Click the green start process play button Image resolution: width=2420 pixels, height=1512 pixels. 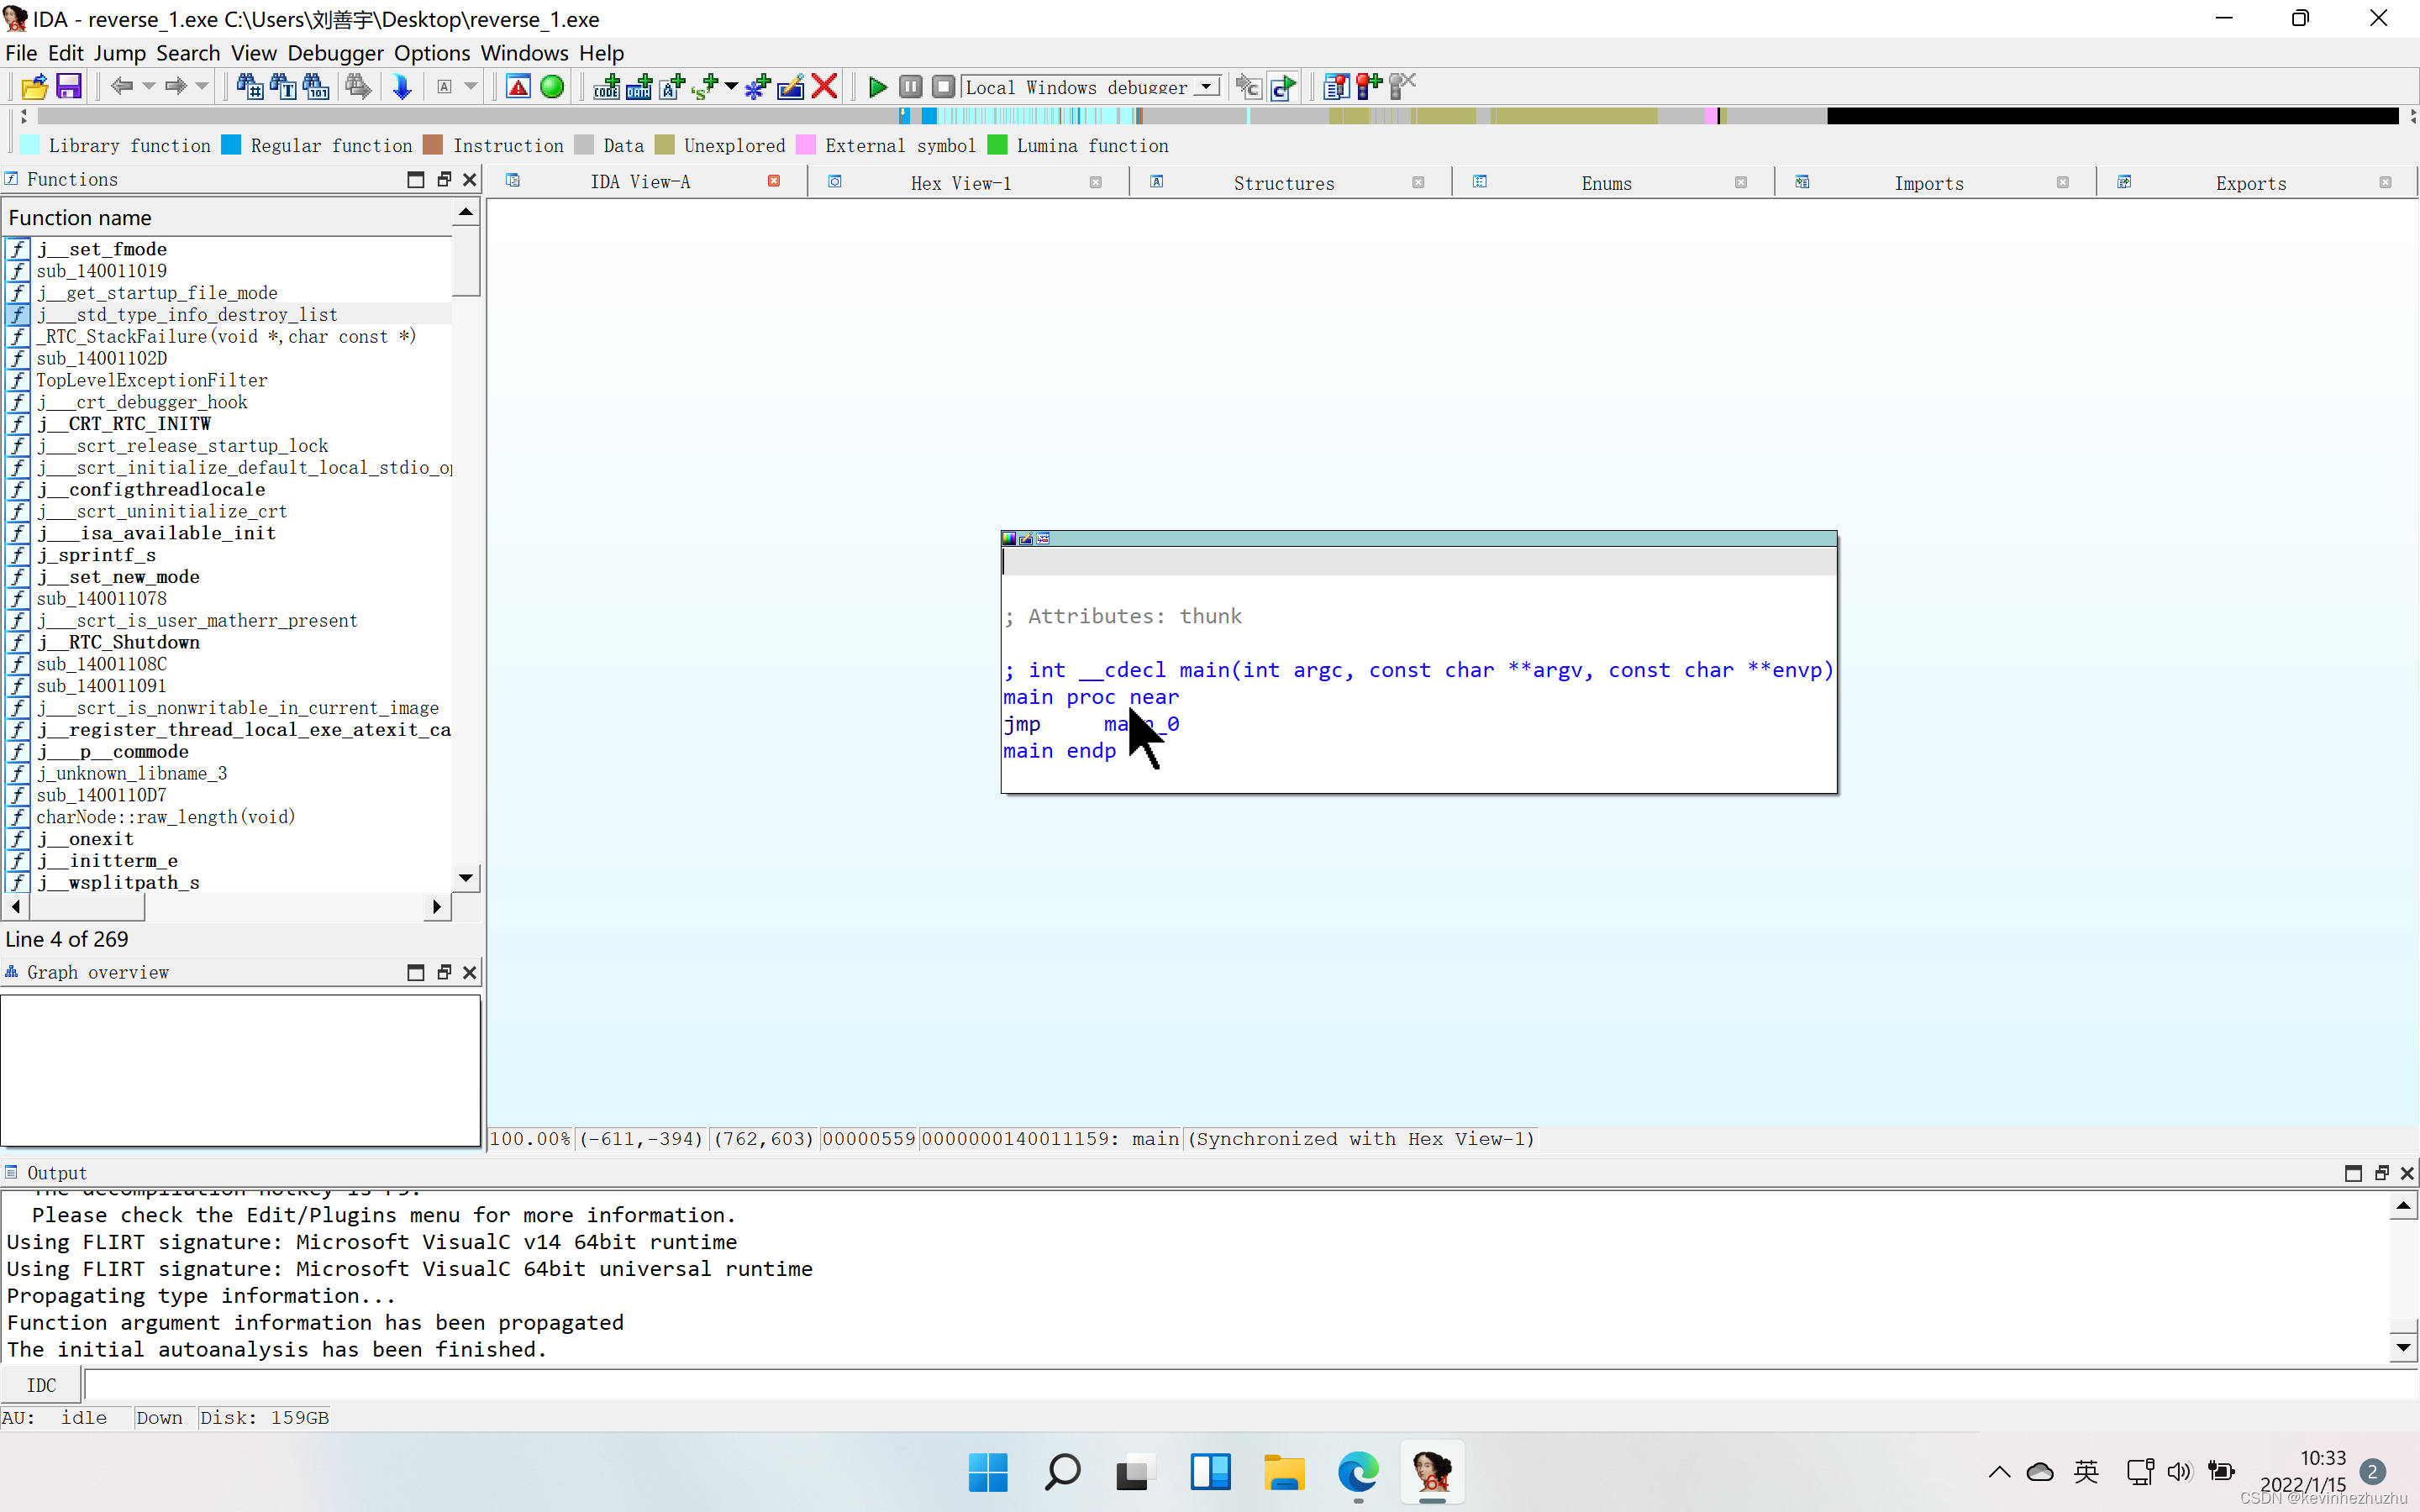pyautogui.click(x=877, y=87)
